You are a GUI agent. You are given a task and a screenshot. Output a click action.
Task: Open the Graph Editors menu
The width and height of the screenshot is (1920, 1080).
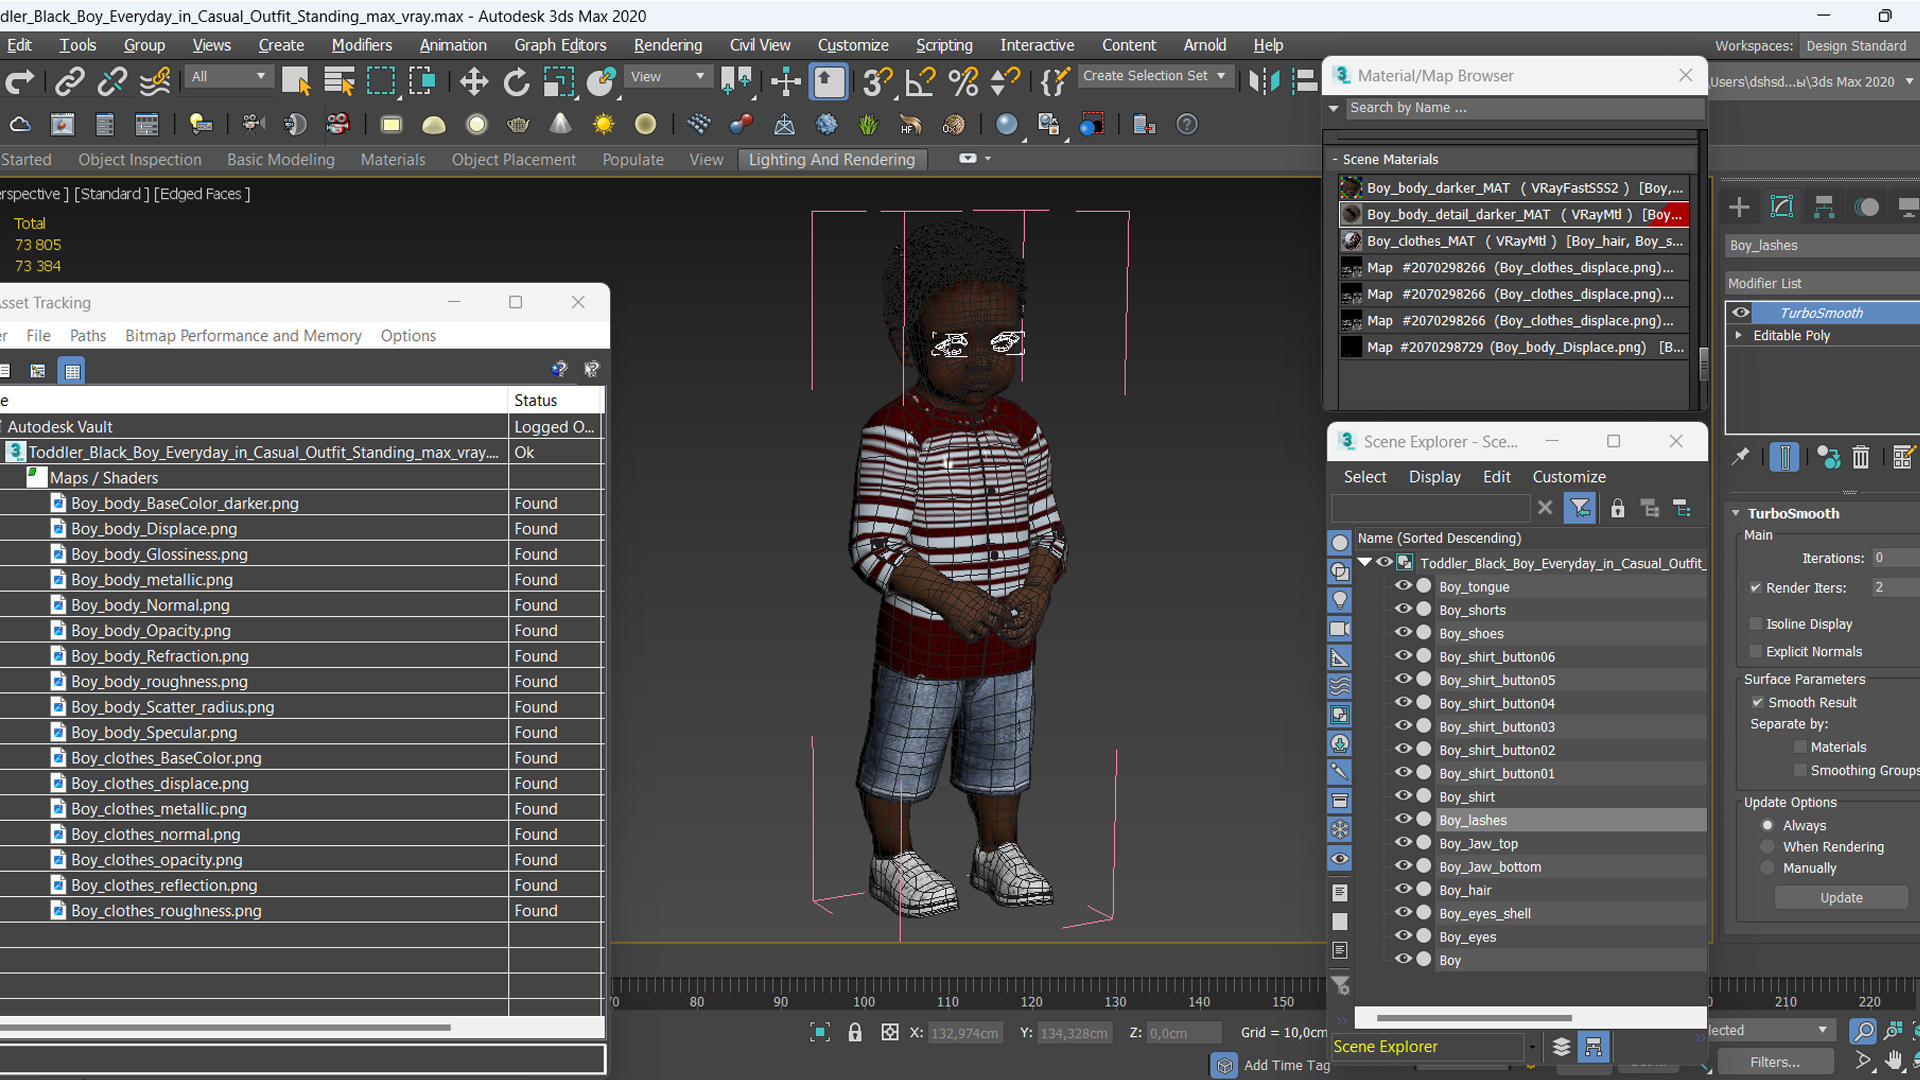(x=560, y=45)
